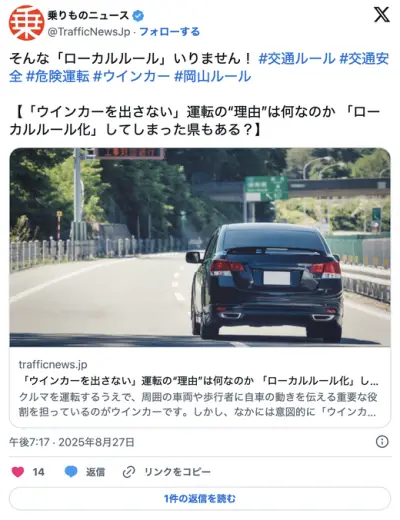This screenshot has width=400, height=520.
Task: Click the リンクをコピー label
Action: 177,472
